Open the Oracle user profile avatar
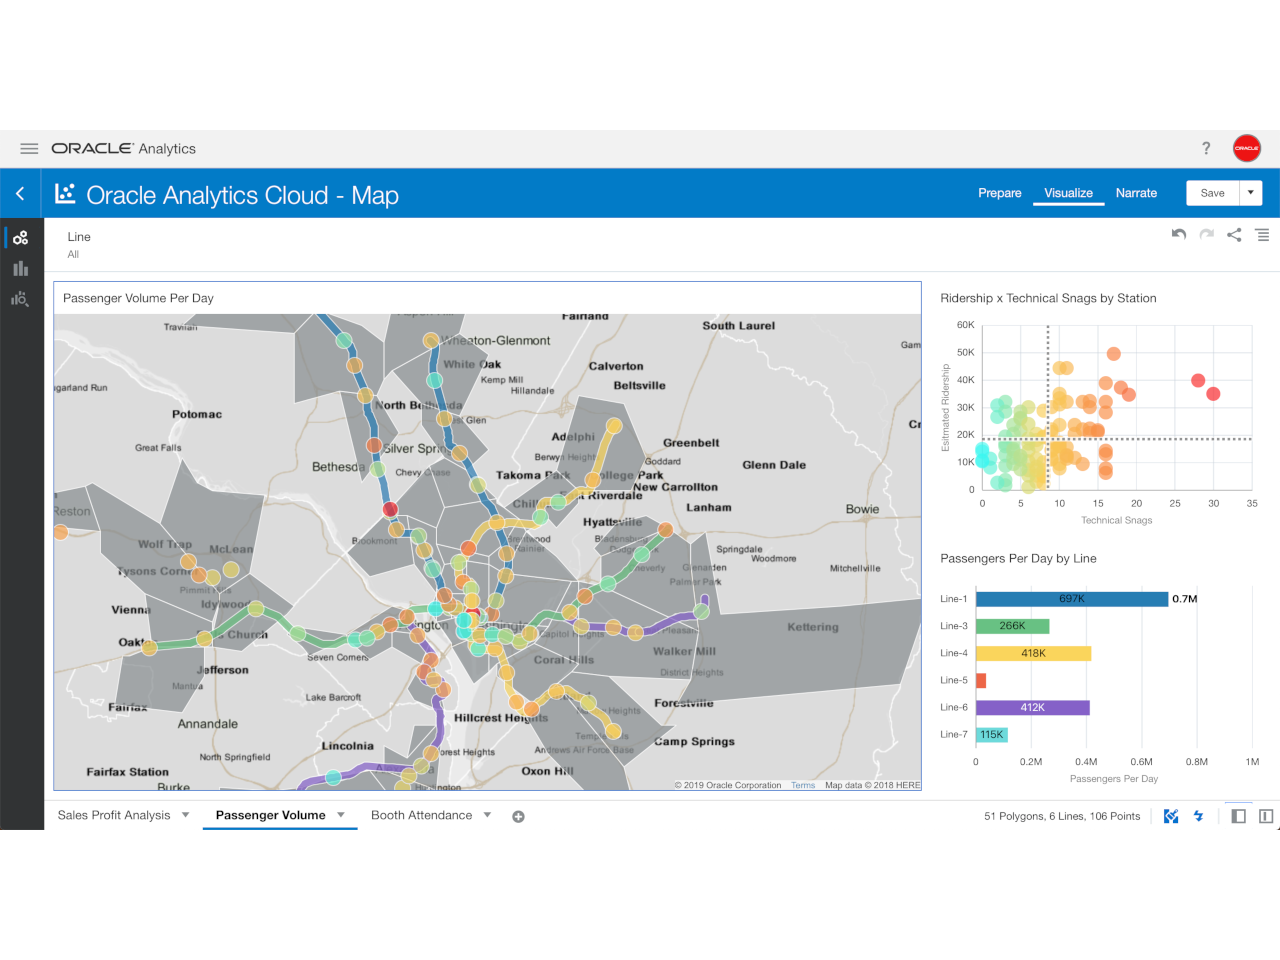The image size is (1280, 960). pyautogui.click(x=1246, y=148)
